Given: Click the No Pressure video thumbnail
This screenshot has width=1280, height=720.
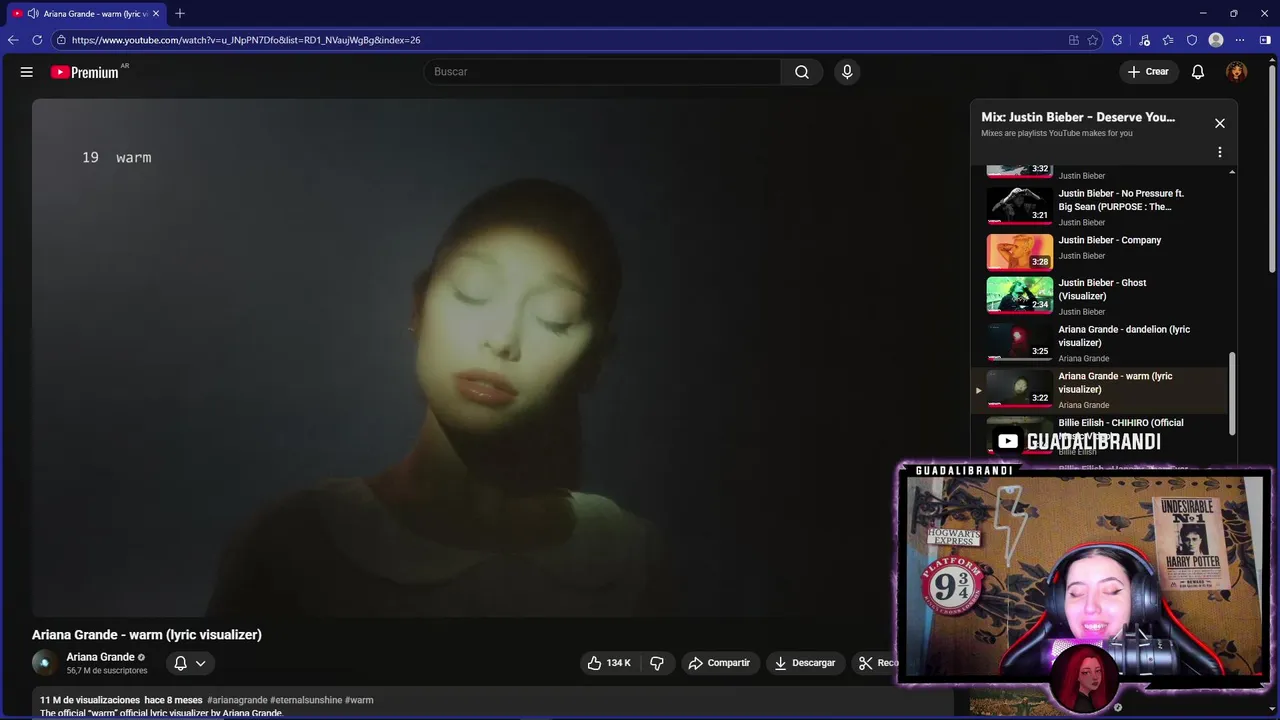Looking at the screenshot, I should point(1020,206).
